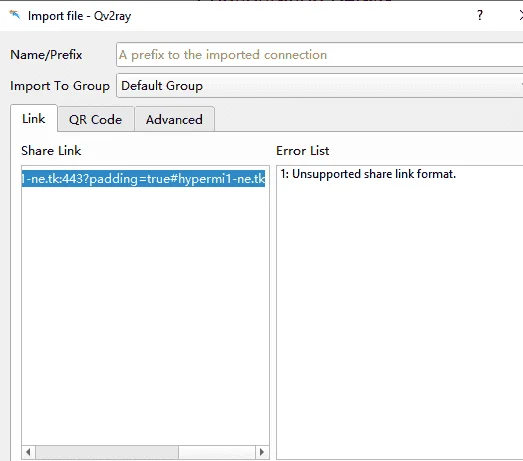Screen dimensions: 523x461
Task: Open the Advanced tab
Action: [x=174, y=119]
